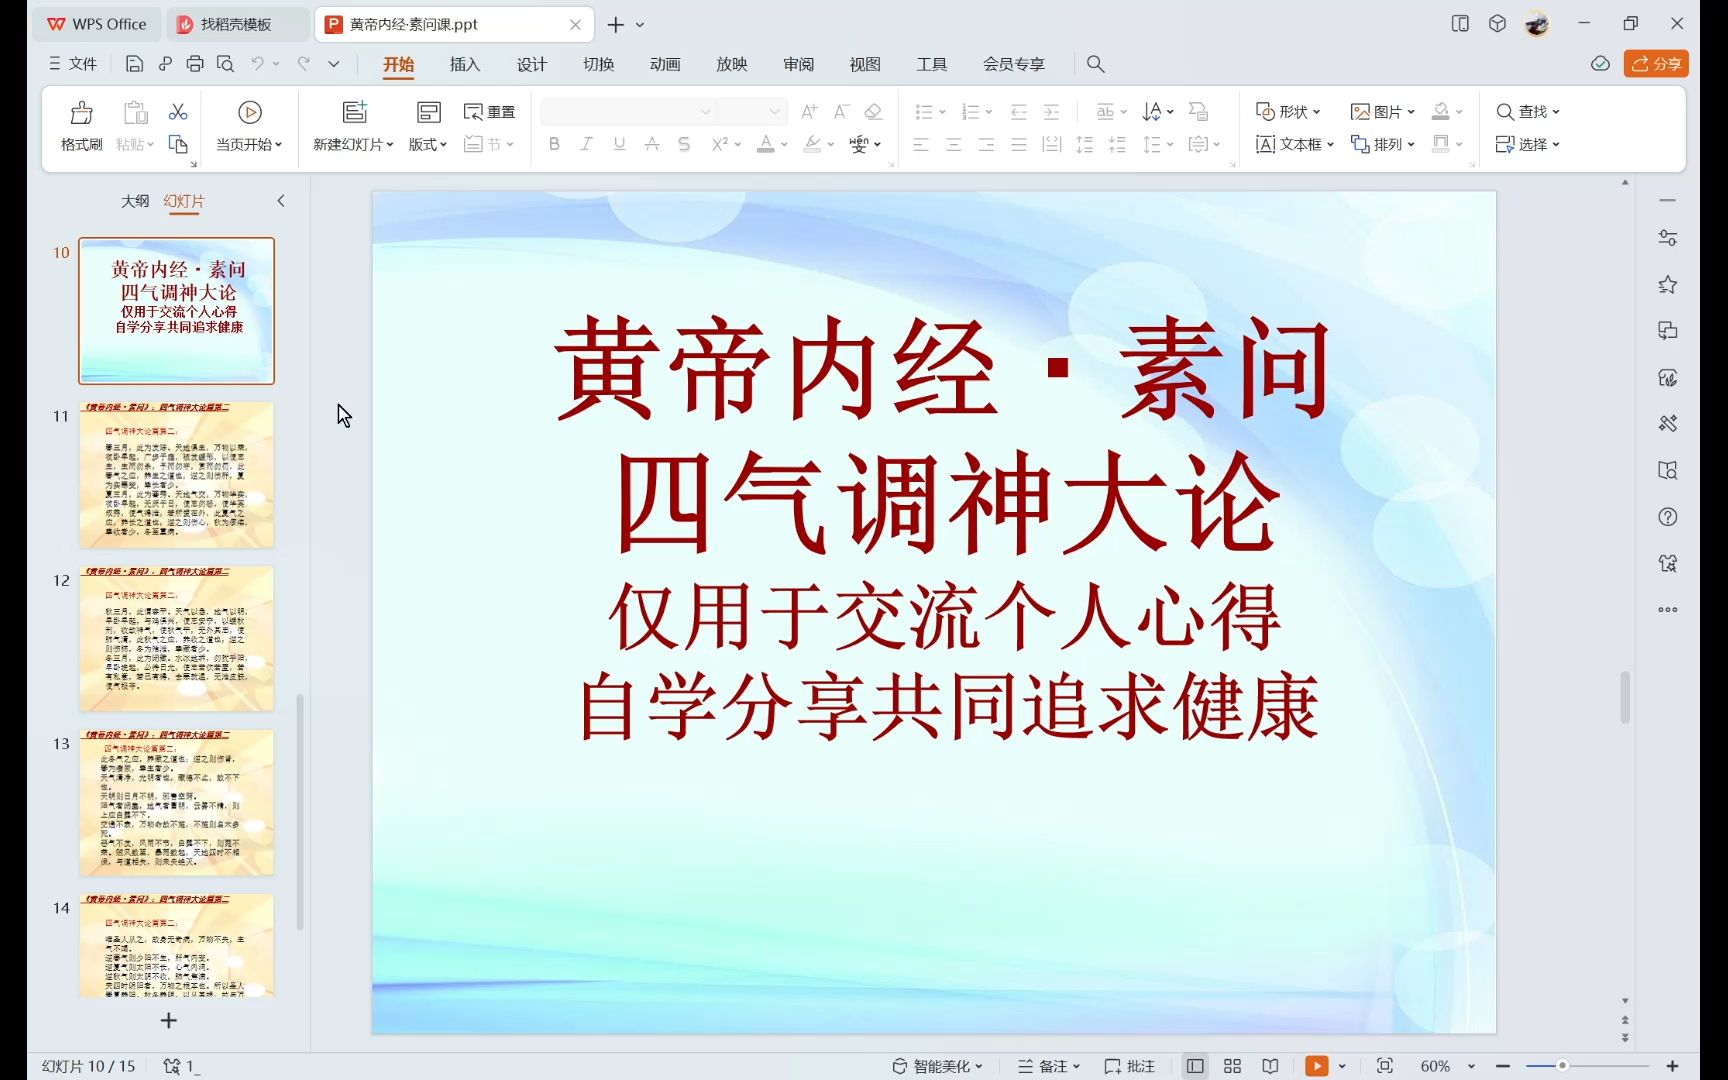
Task: Switch to slide sorter grid view
Action: (x=1232, y=1066)
